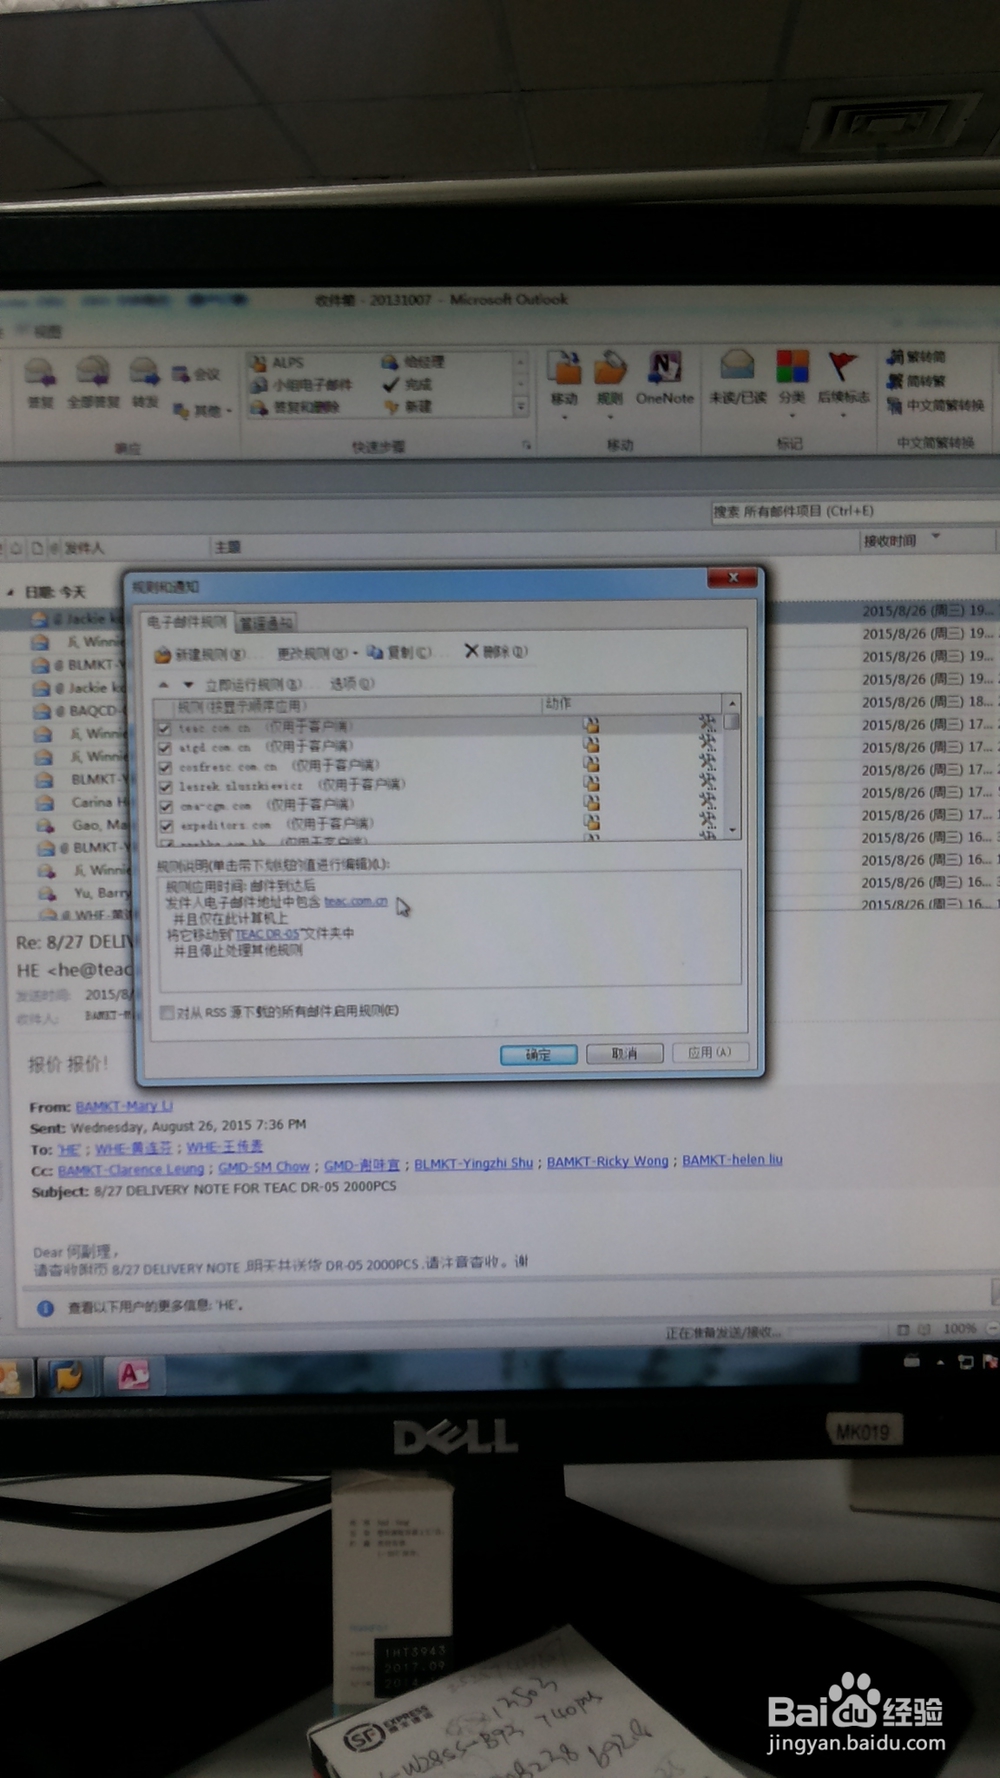
Task: Open the More (其他) respond dropdown
Action: pos(201,410)
